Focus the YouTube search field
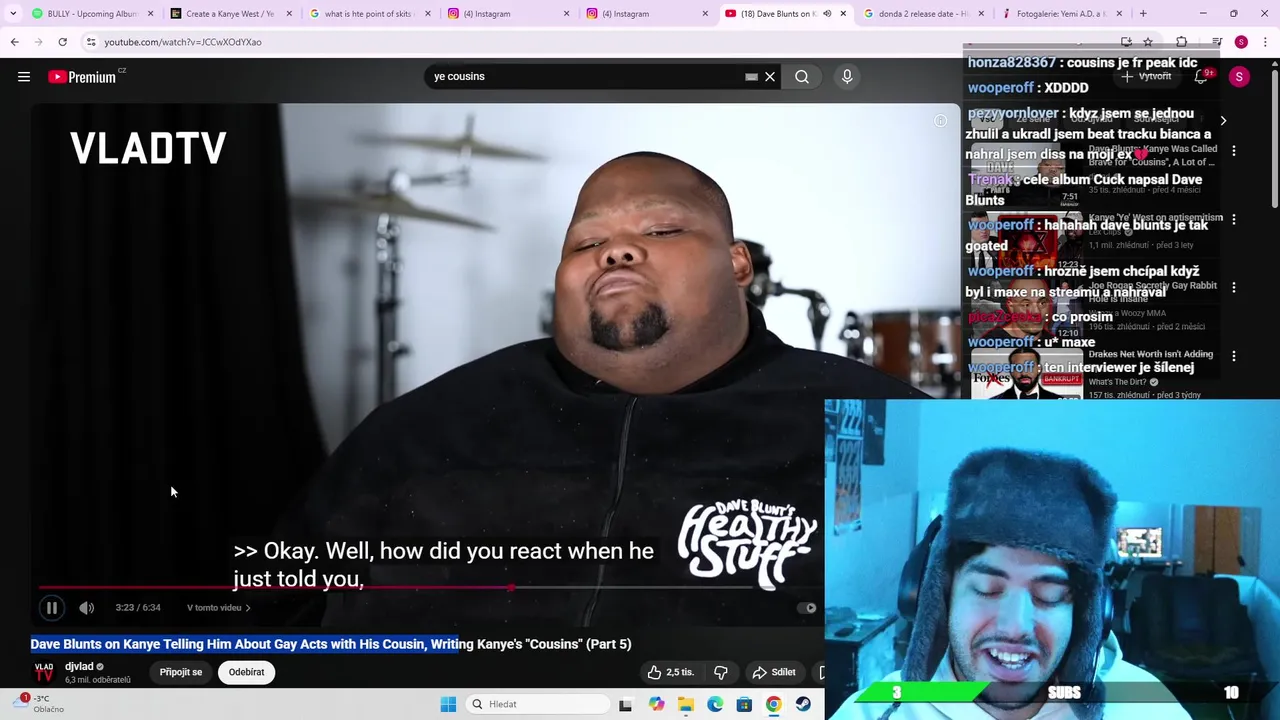 588,77
